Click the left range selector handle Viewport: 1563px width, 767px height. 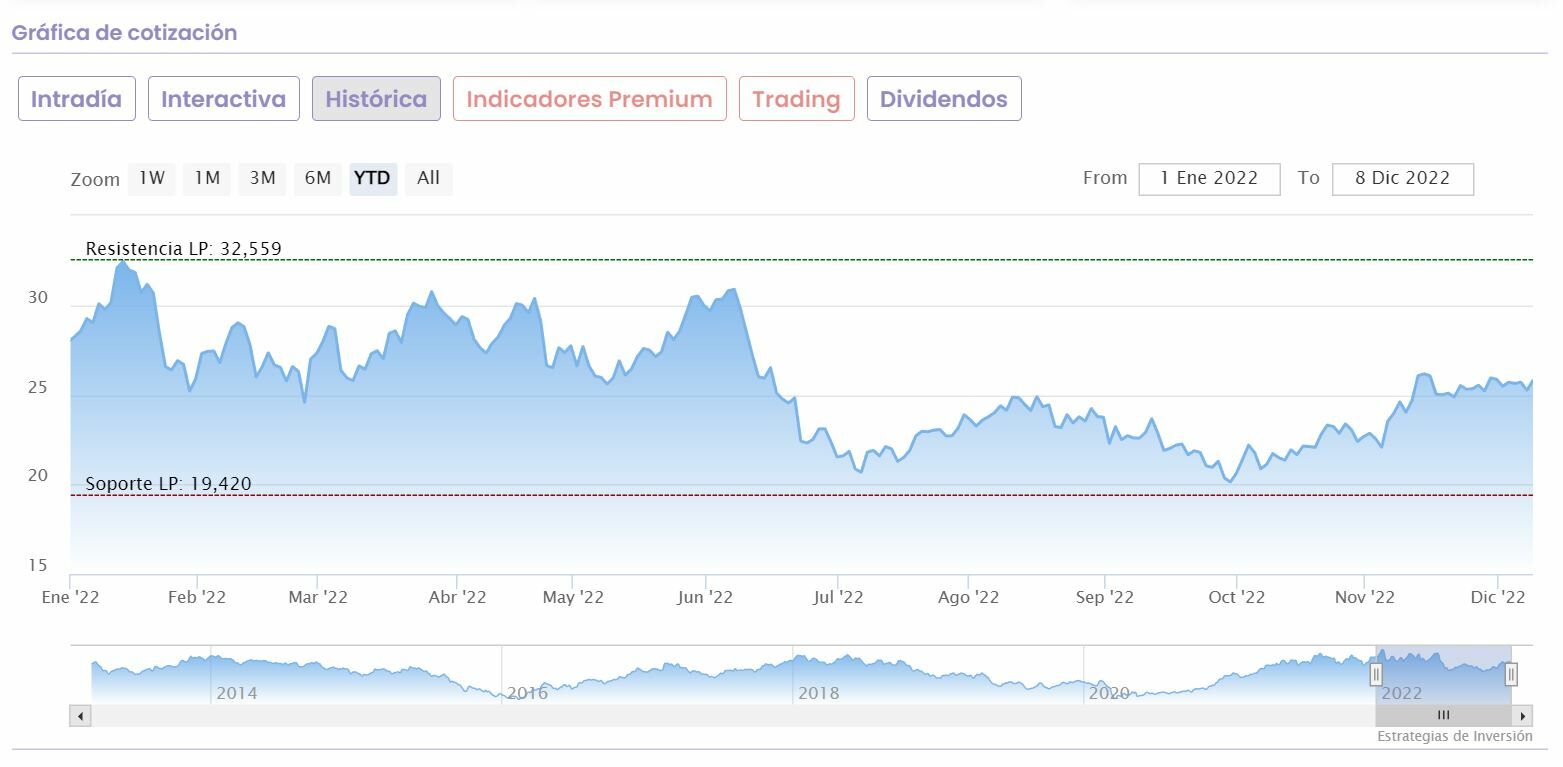pyautogui.click(x=1376, y=675)
